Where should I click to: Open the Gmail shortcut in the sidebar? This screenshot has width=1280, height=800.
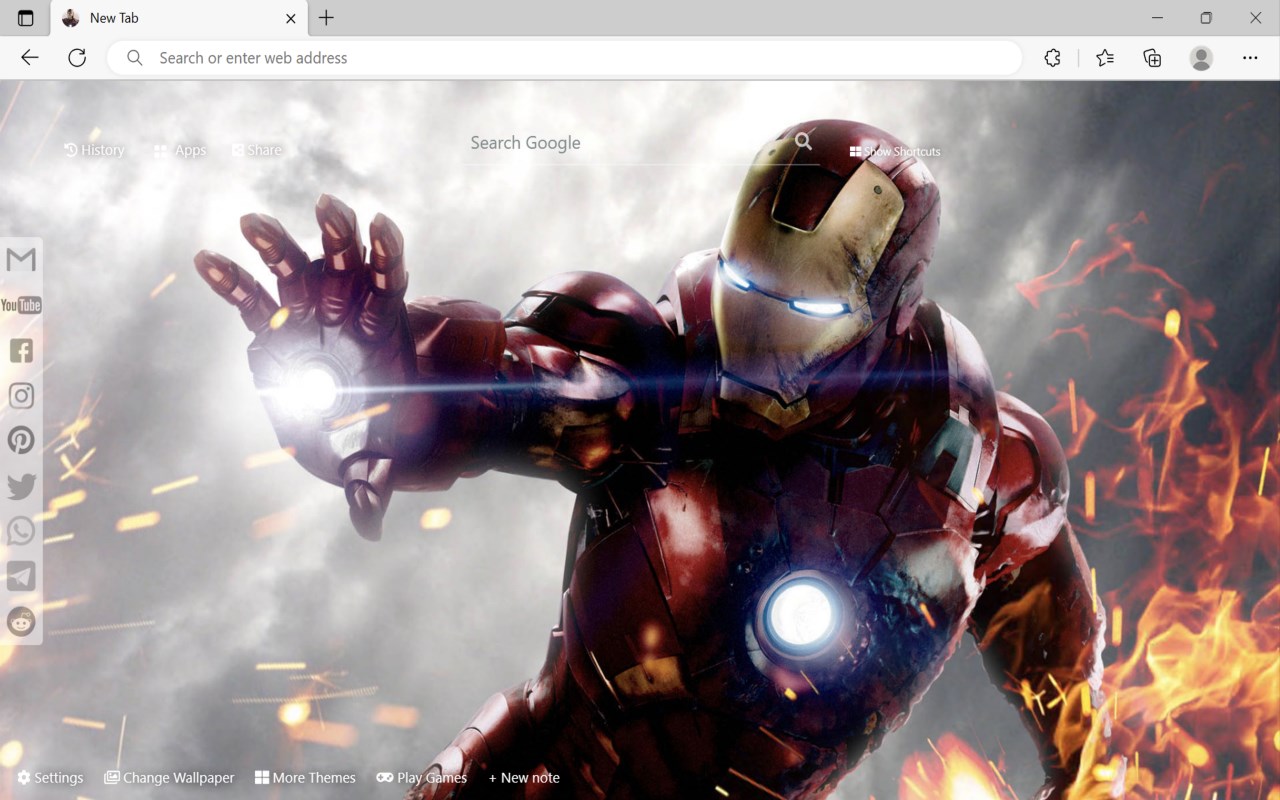click(21, 260)
